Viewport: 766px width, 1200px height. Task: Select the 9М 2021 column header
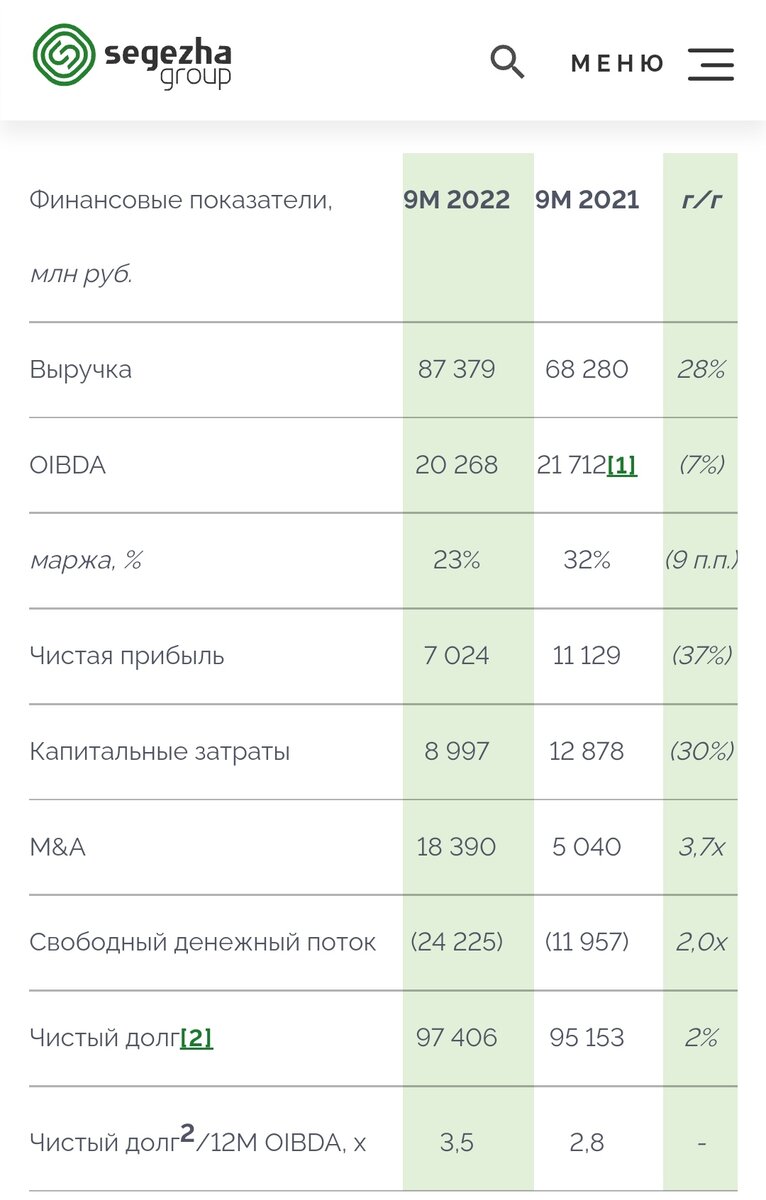point(587,200)
